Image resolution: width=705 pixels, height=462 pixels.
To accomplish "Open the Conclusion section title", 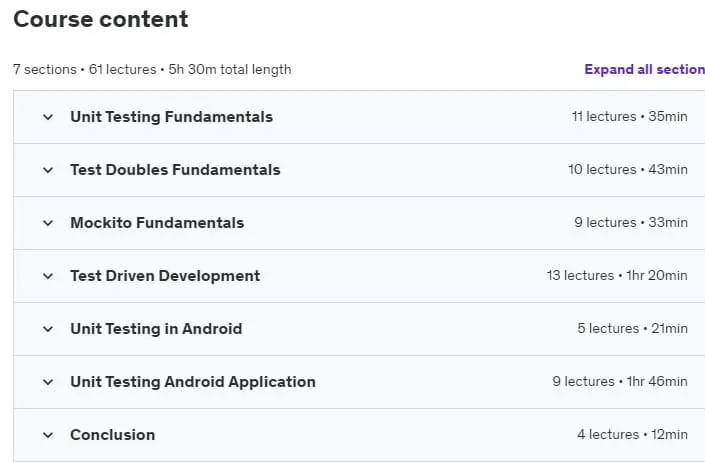I will [x=112, y=435].
